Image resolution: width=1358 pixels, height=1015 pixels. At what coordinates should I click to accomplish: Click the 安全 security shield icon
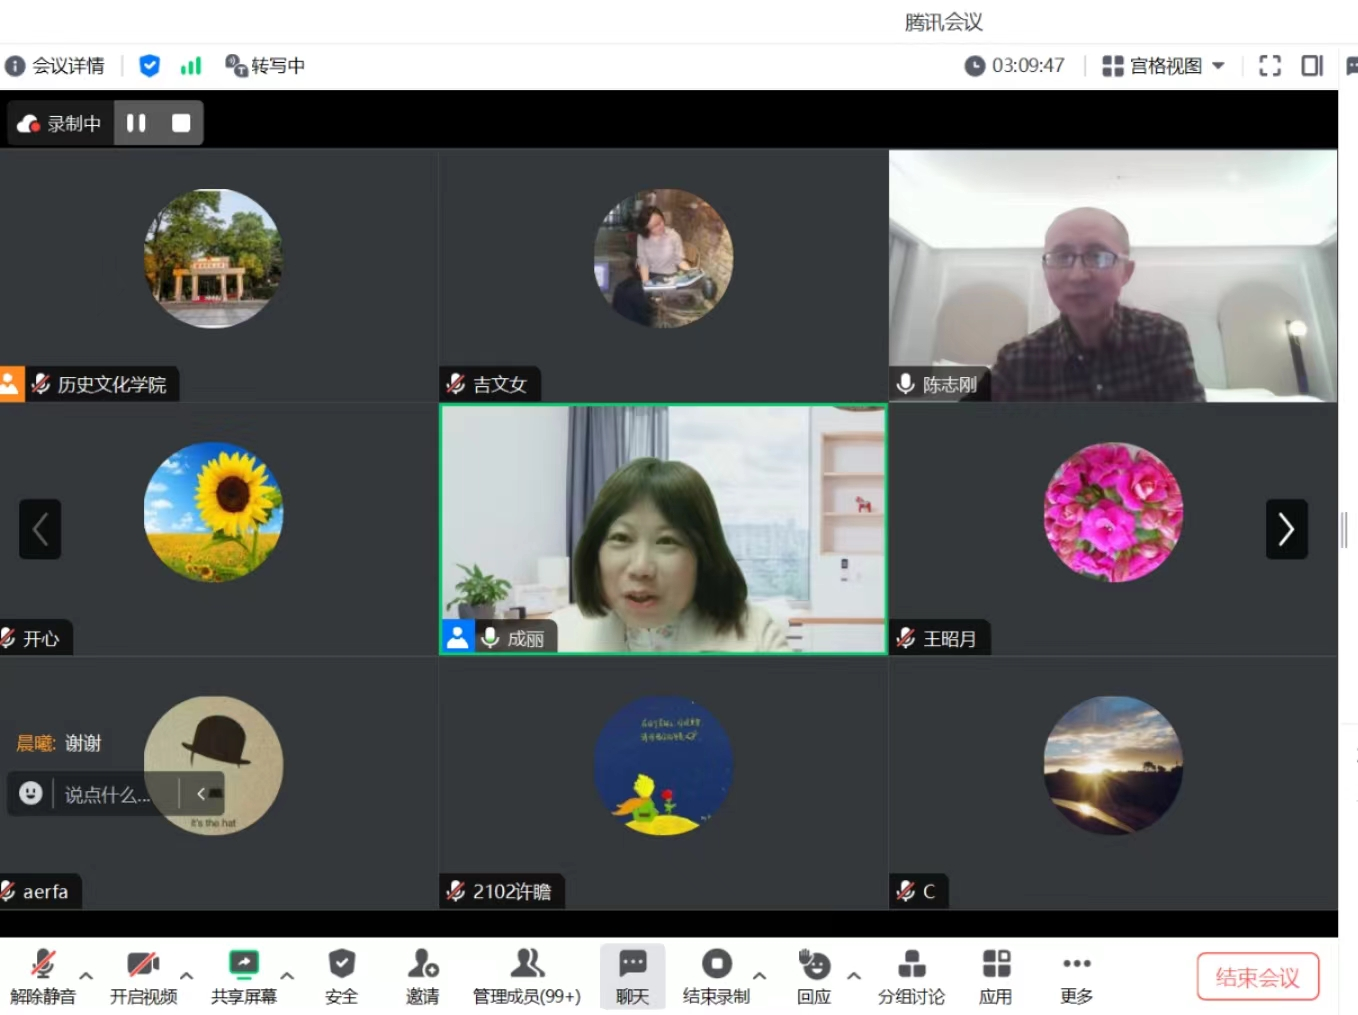[341, 965]
